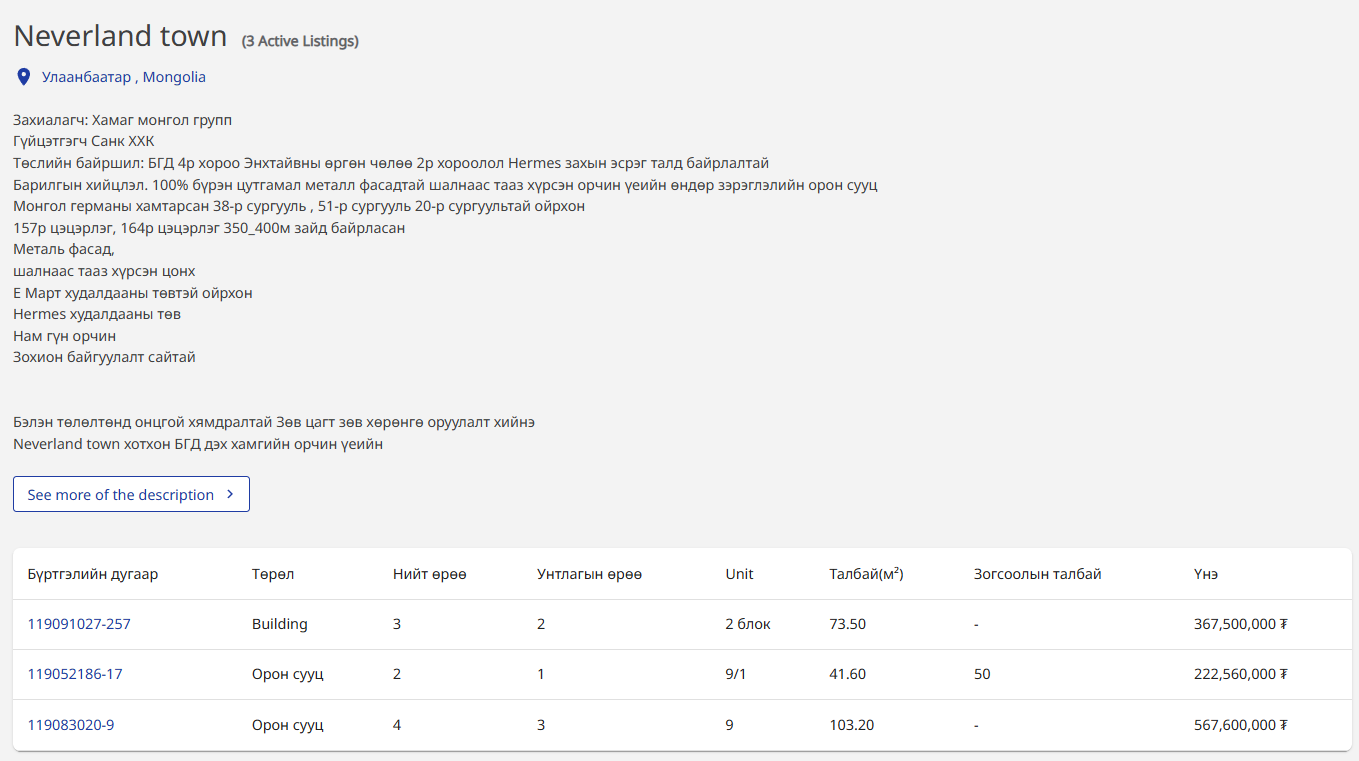
Task: Open listing 119091027-257
Action: tap(79, 624)
